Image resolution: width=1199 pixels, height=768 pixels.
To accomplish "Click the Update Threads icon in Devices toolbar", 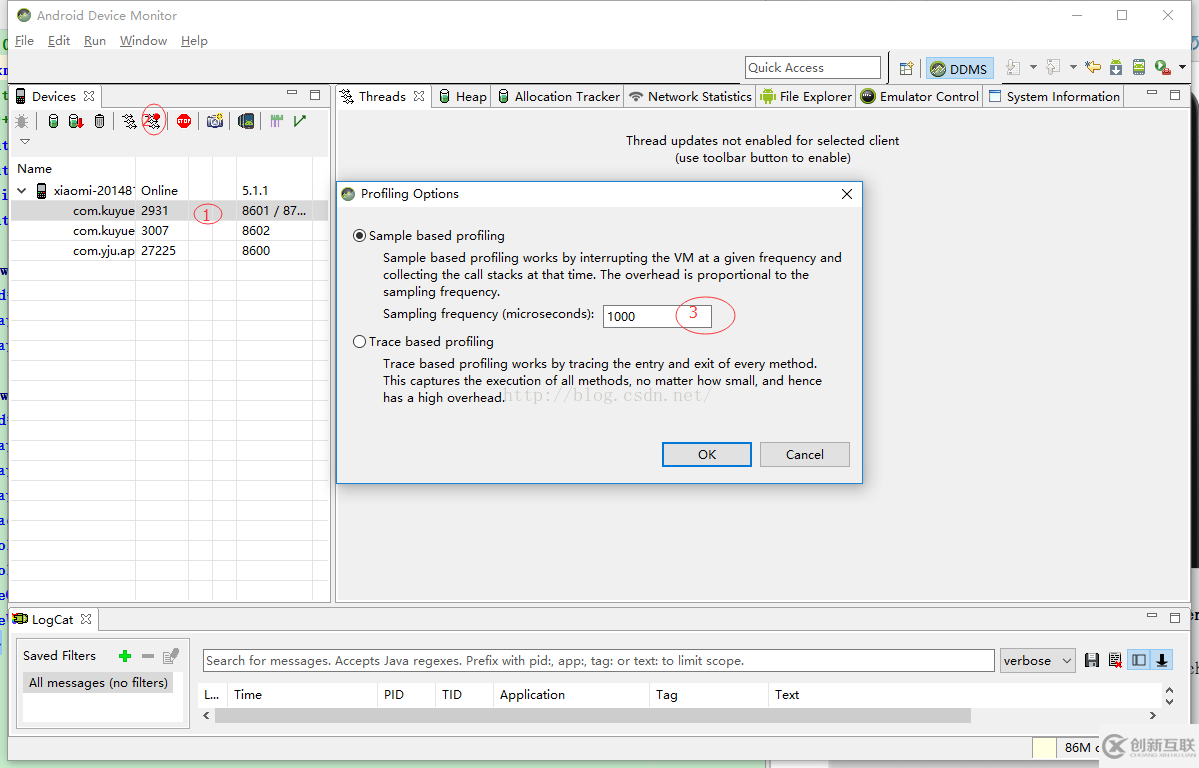I will pyautogui.click(x=129, y=121).
